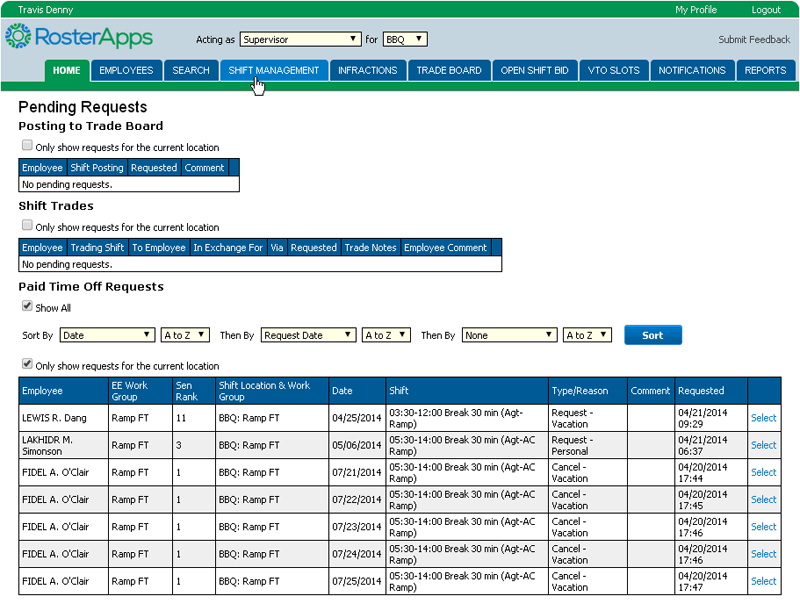The image size is (800, 601).
Task: Select the LEWIS R. Dang request row
Action: click(763, 418)
